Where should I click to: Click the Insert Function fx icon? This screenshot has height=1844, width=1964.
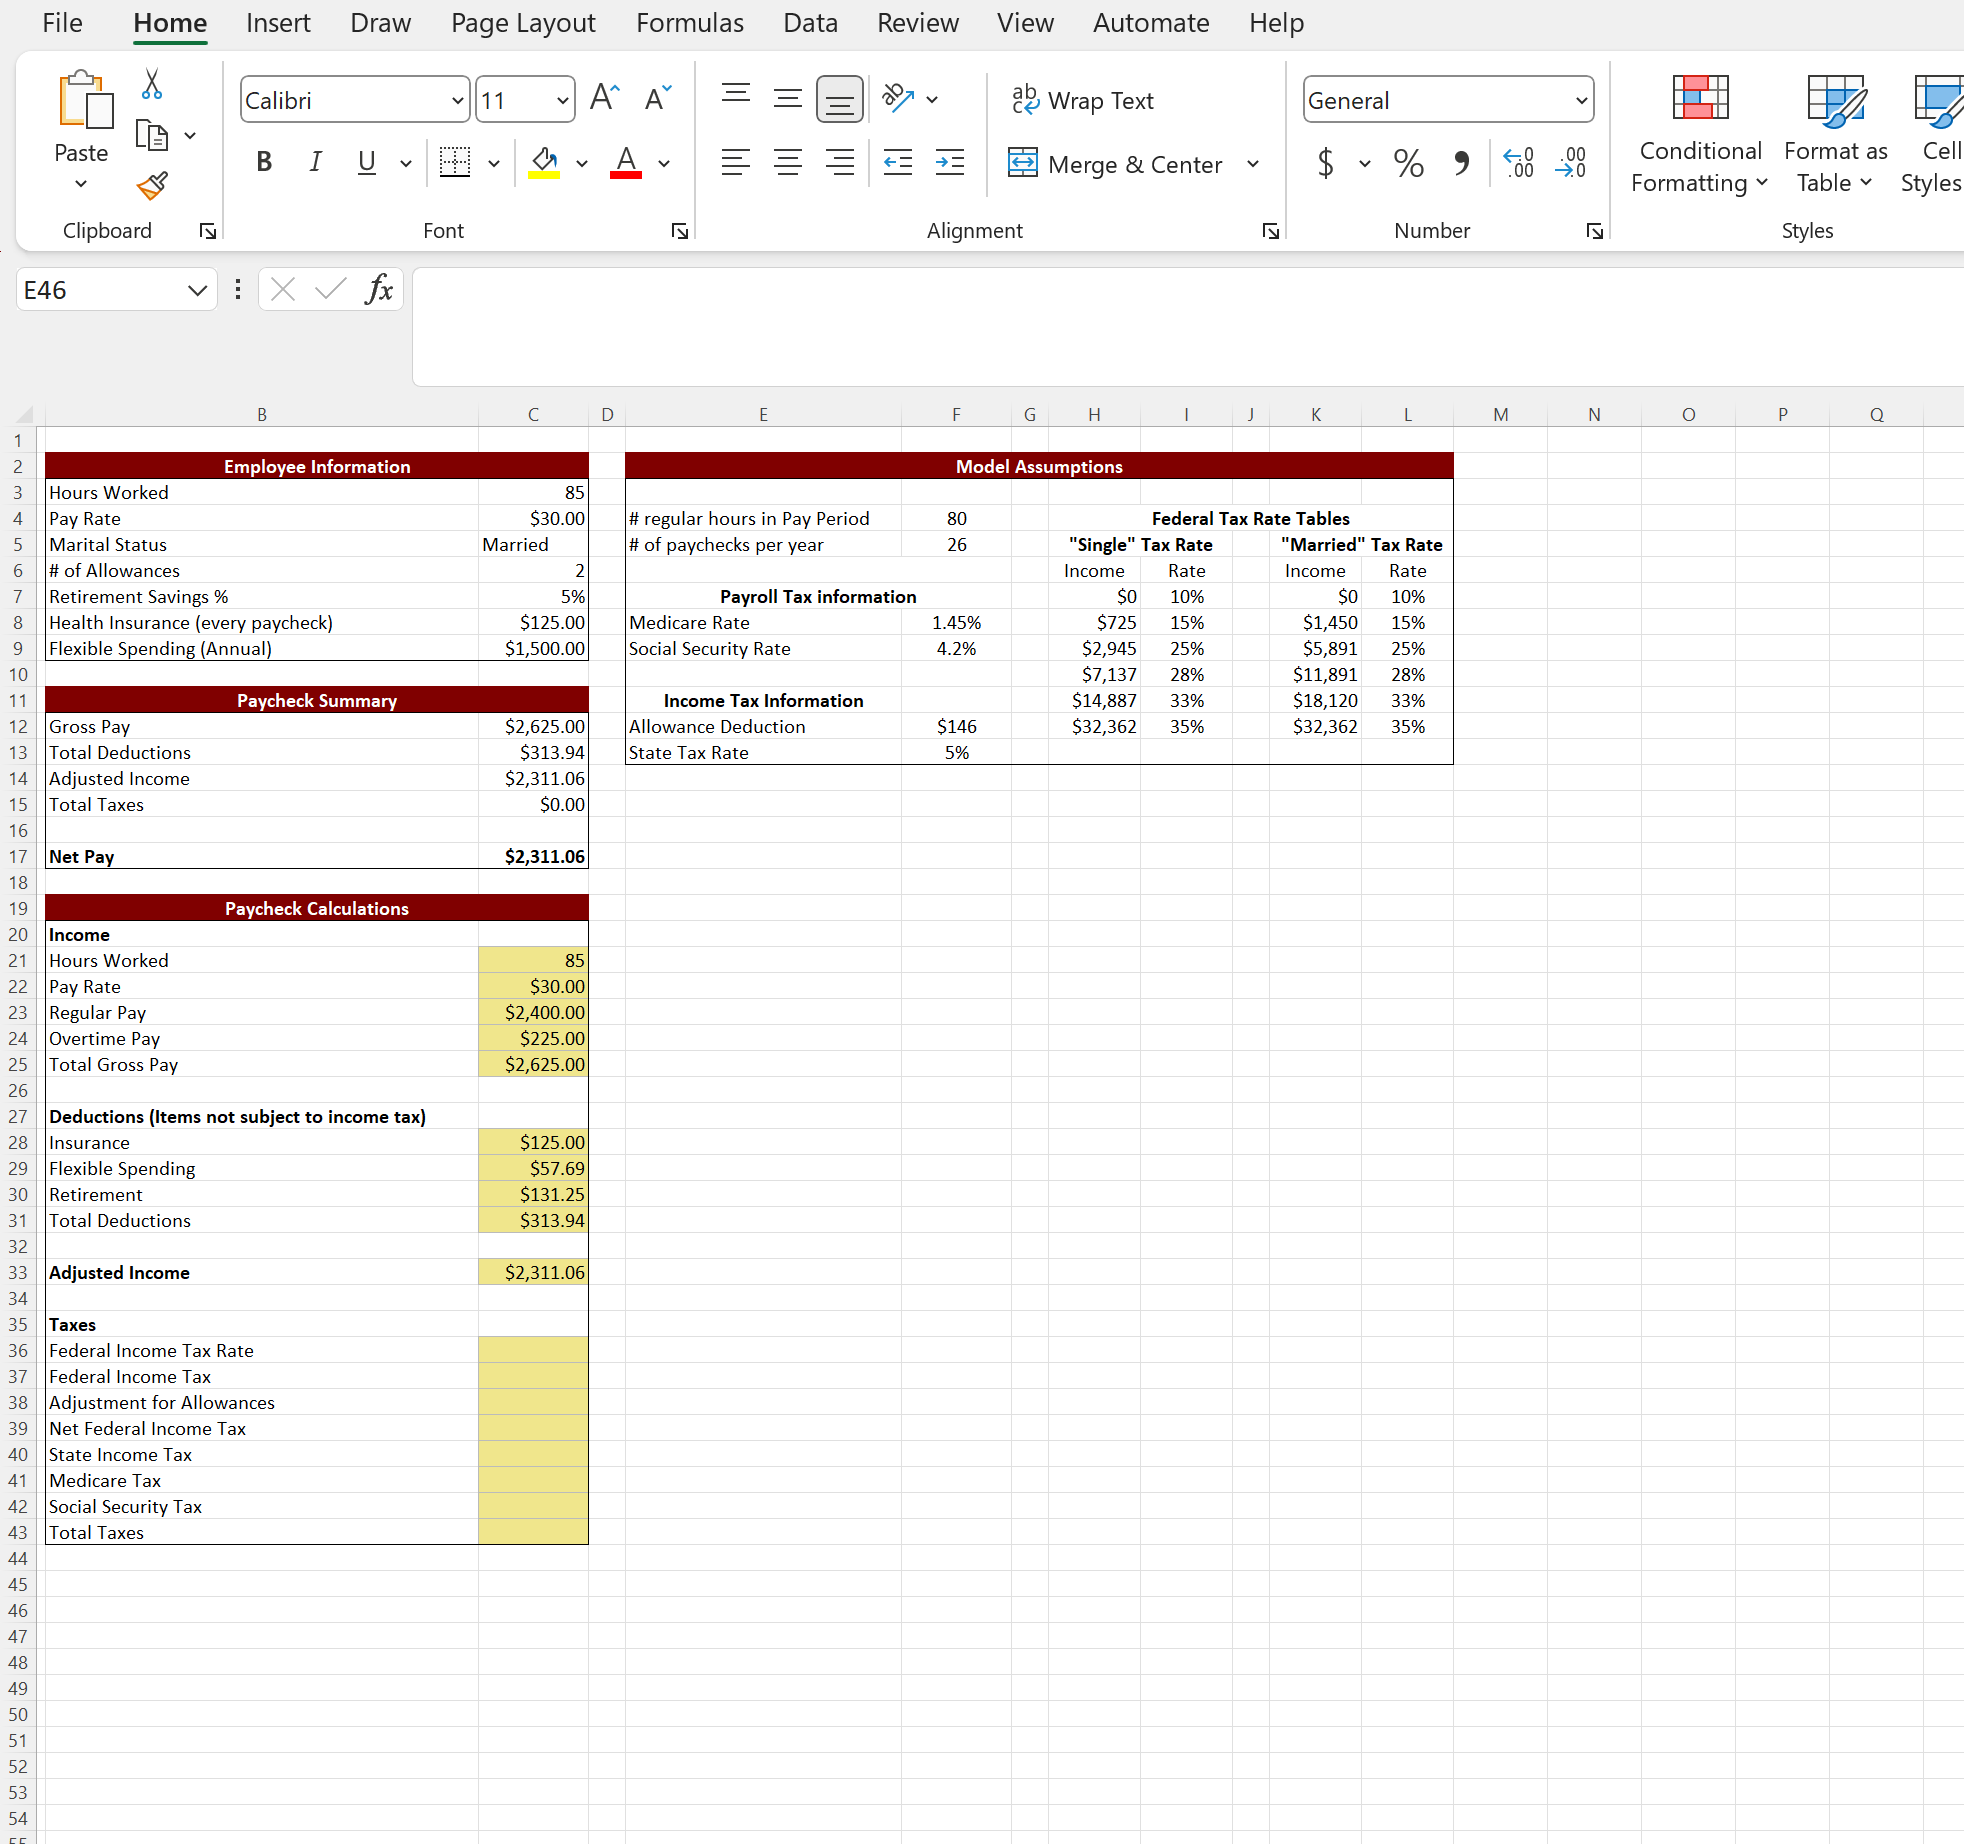379,290
